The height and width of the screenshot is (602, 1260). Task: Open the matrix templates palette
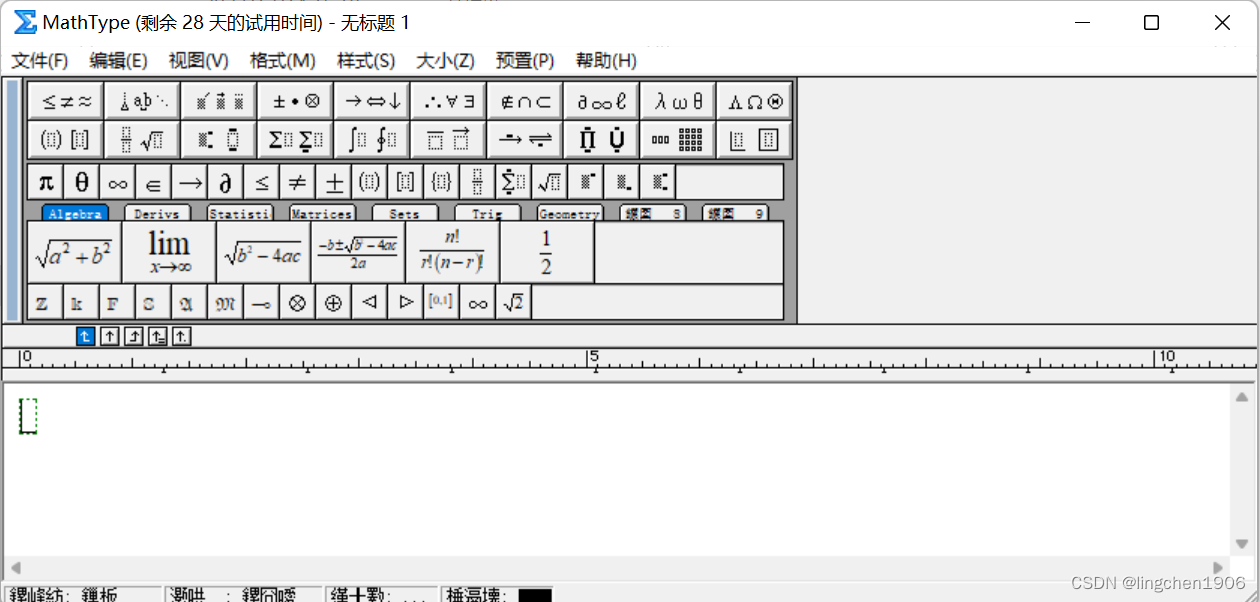[x=678, y=139]
